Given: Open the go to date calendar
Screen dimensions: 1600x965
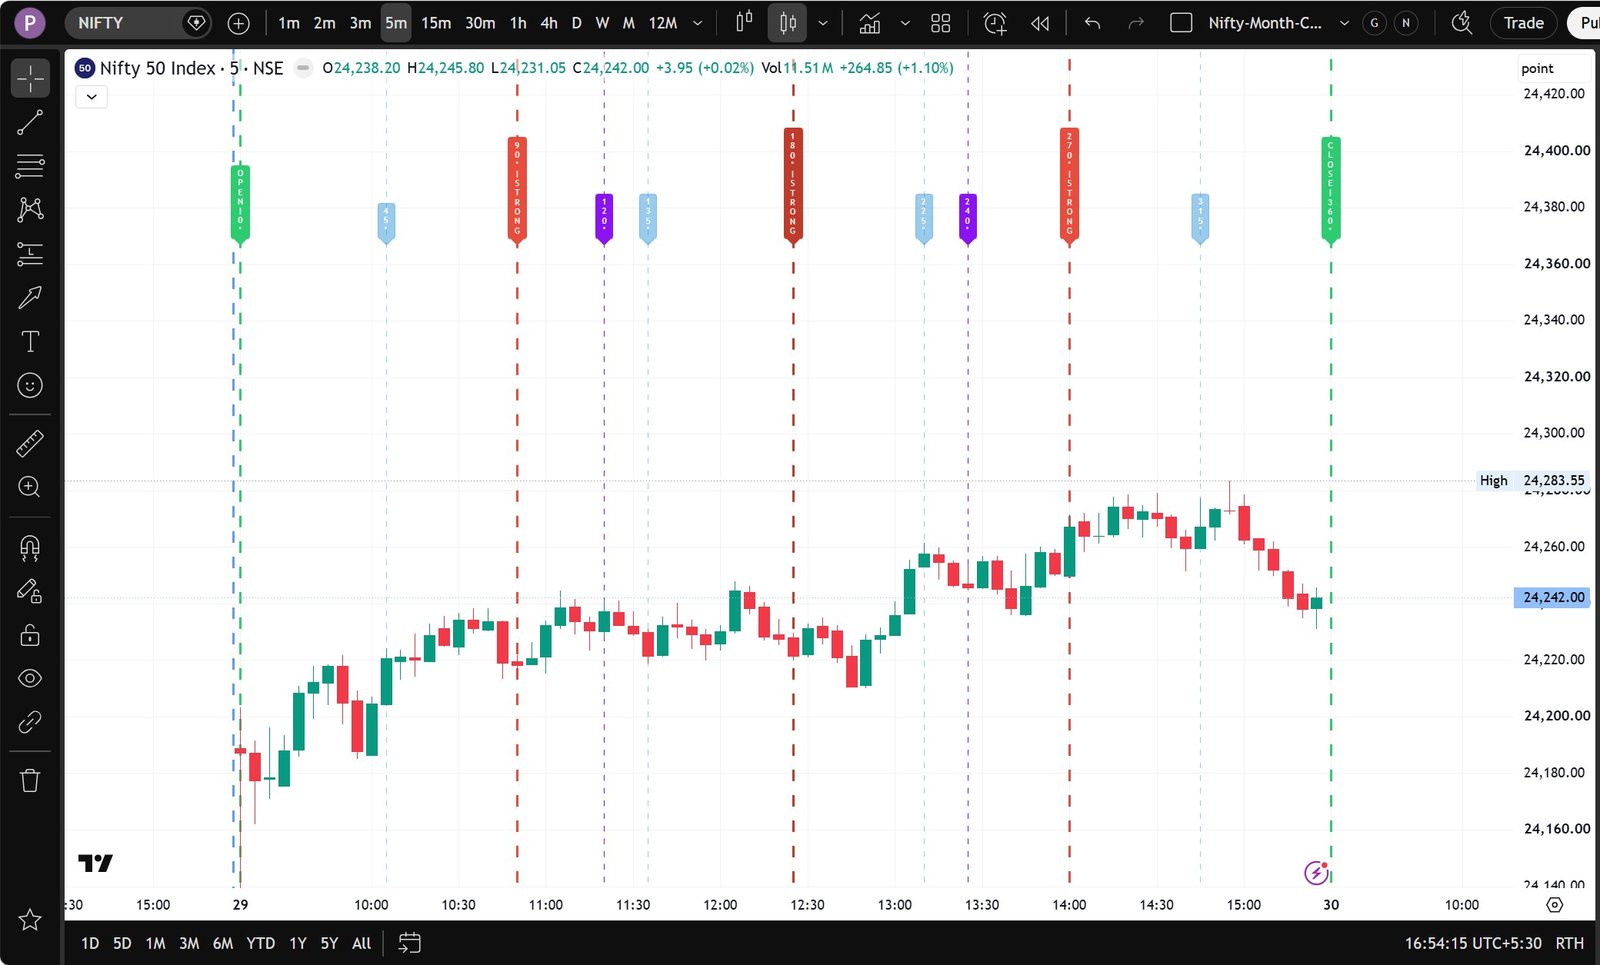Looking at the screenshot, I should tap(409, 943).
